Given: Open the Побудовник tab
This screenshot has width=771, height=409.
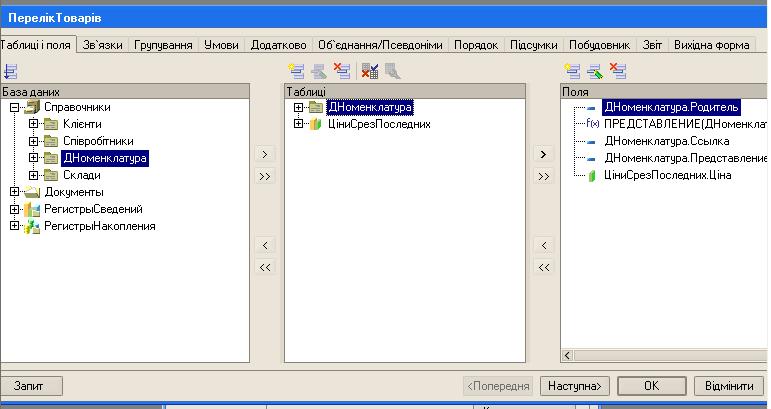Looking at the screenshot, I should tap(599, 45).
